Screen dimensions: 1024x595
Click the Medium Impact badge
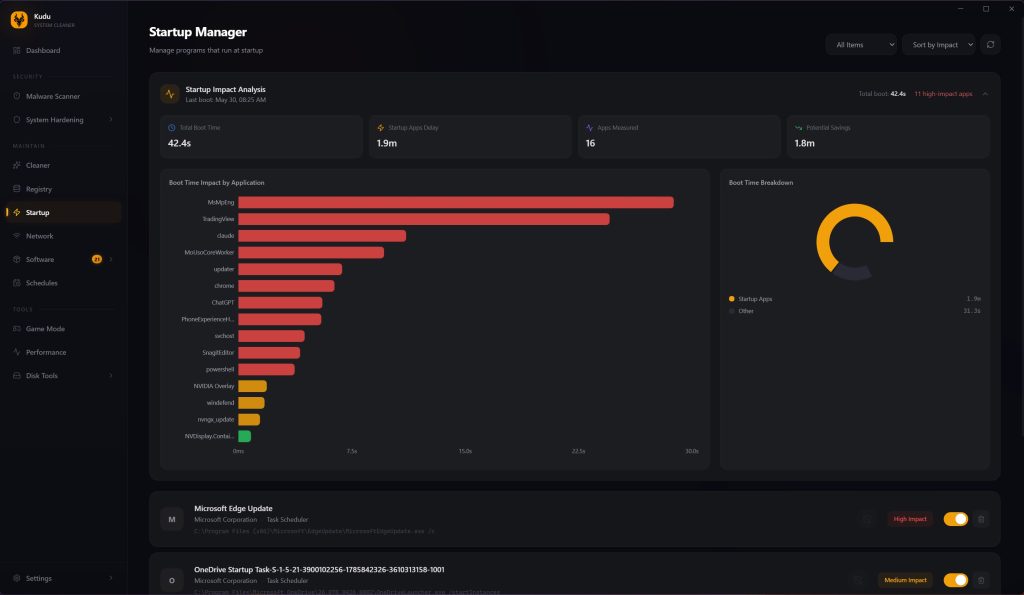click(905, 580)
